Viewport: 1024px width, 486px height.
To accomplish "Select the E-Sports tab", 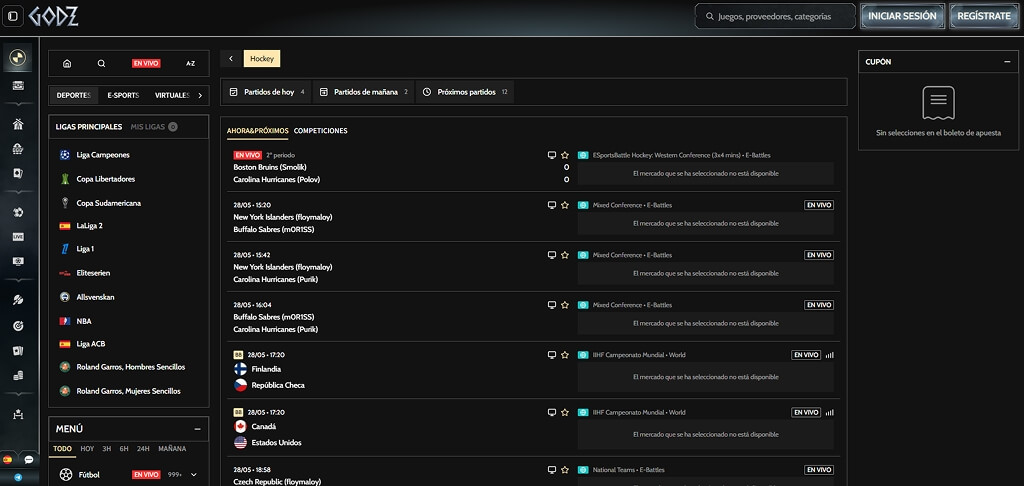I will coord(123,95).
